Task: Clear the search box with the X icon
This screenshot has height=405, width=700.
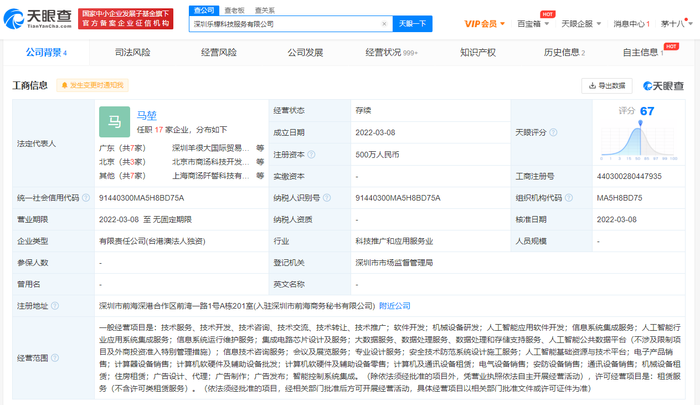Action: click(384, 24)
